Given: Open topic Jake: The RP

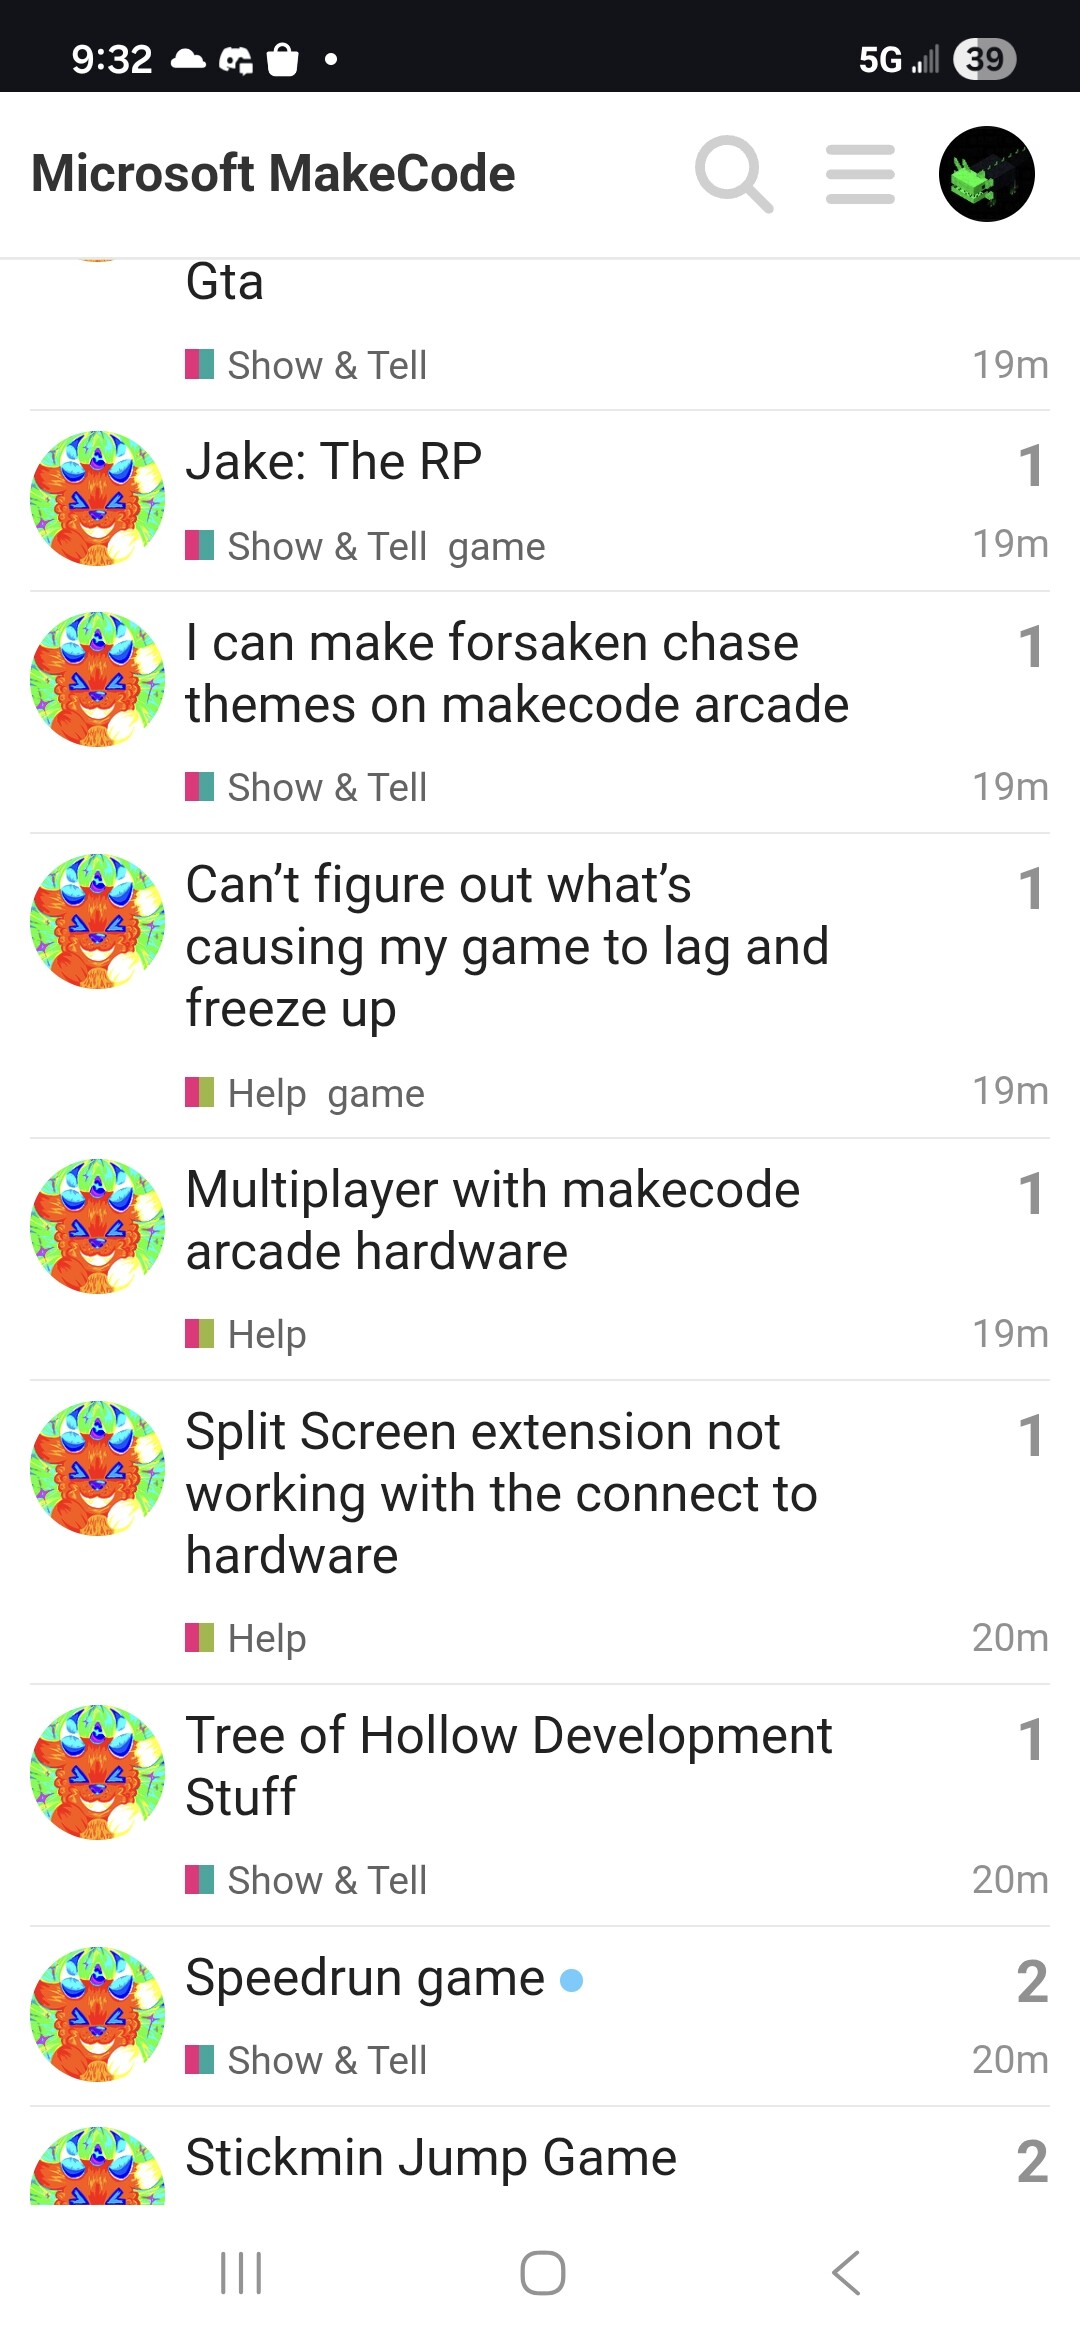Looking at the screenshot, I should point(334,462).
